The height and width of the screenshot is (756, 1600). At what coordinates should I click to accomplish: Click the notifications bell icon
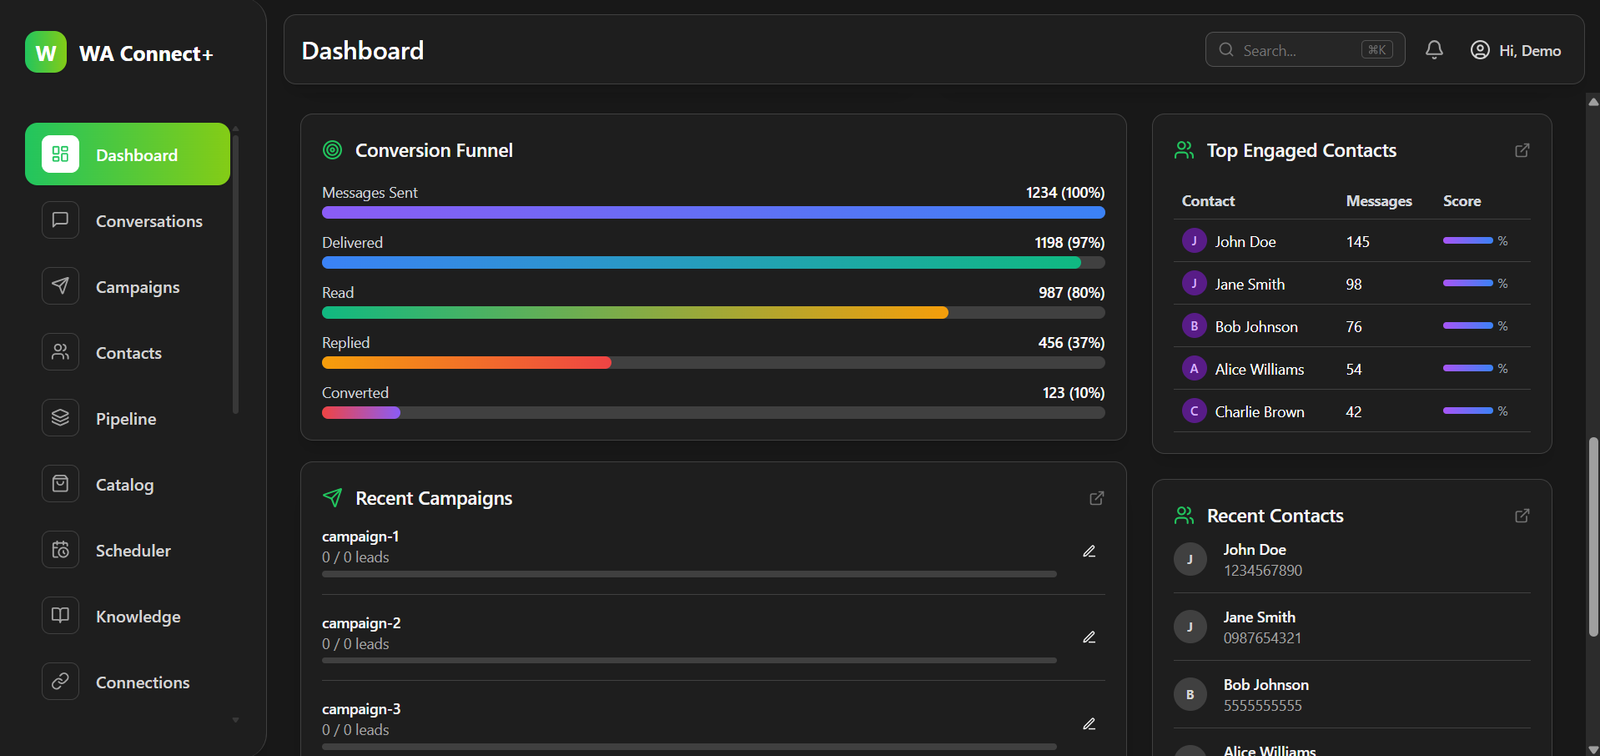(x=1434, y=50)
